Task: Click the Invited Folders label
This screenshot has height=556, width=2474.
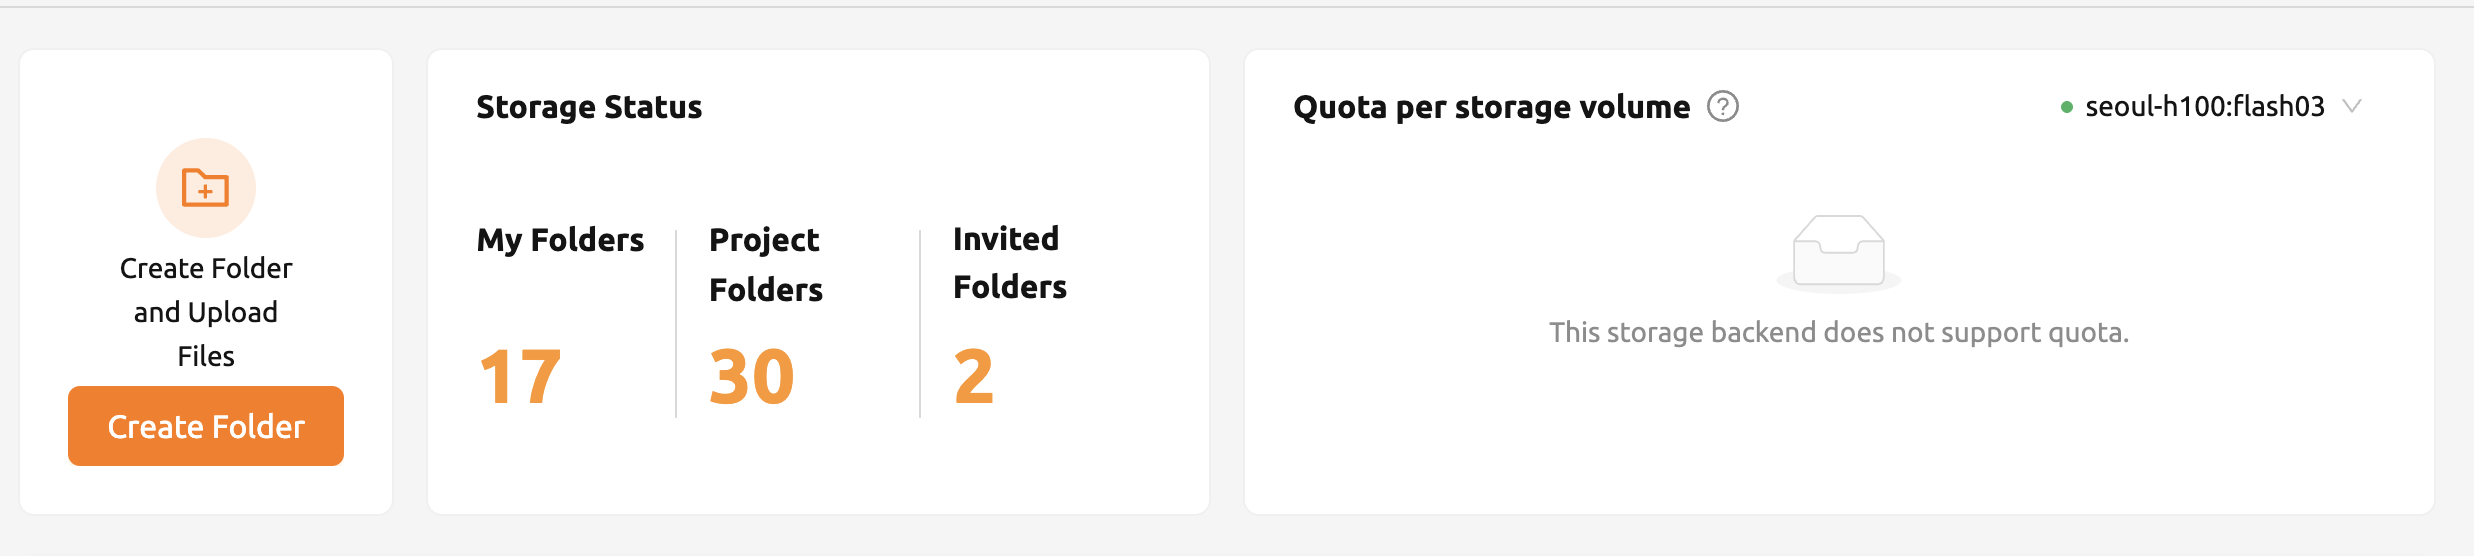Action: click(x=1009, y=263)
